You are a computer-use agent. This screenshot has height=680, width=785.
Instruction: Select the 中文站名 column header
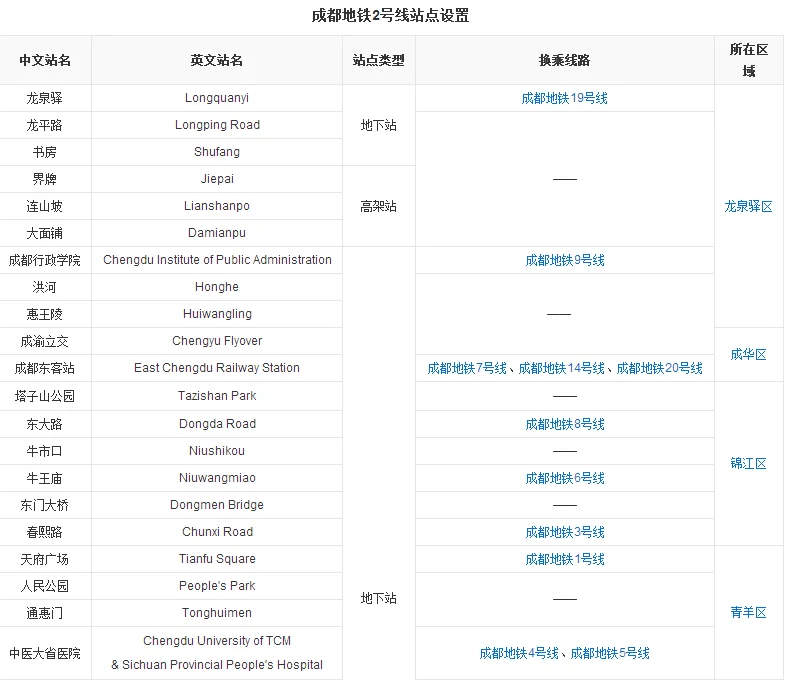click(x=45, y=60)
